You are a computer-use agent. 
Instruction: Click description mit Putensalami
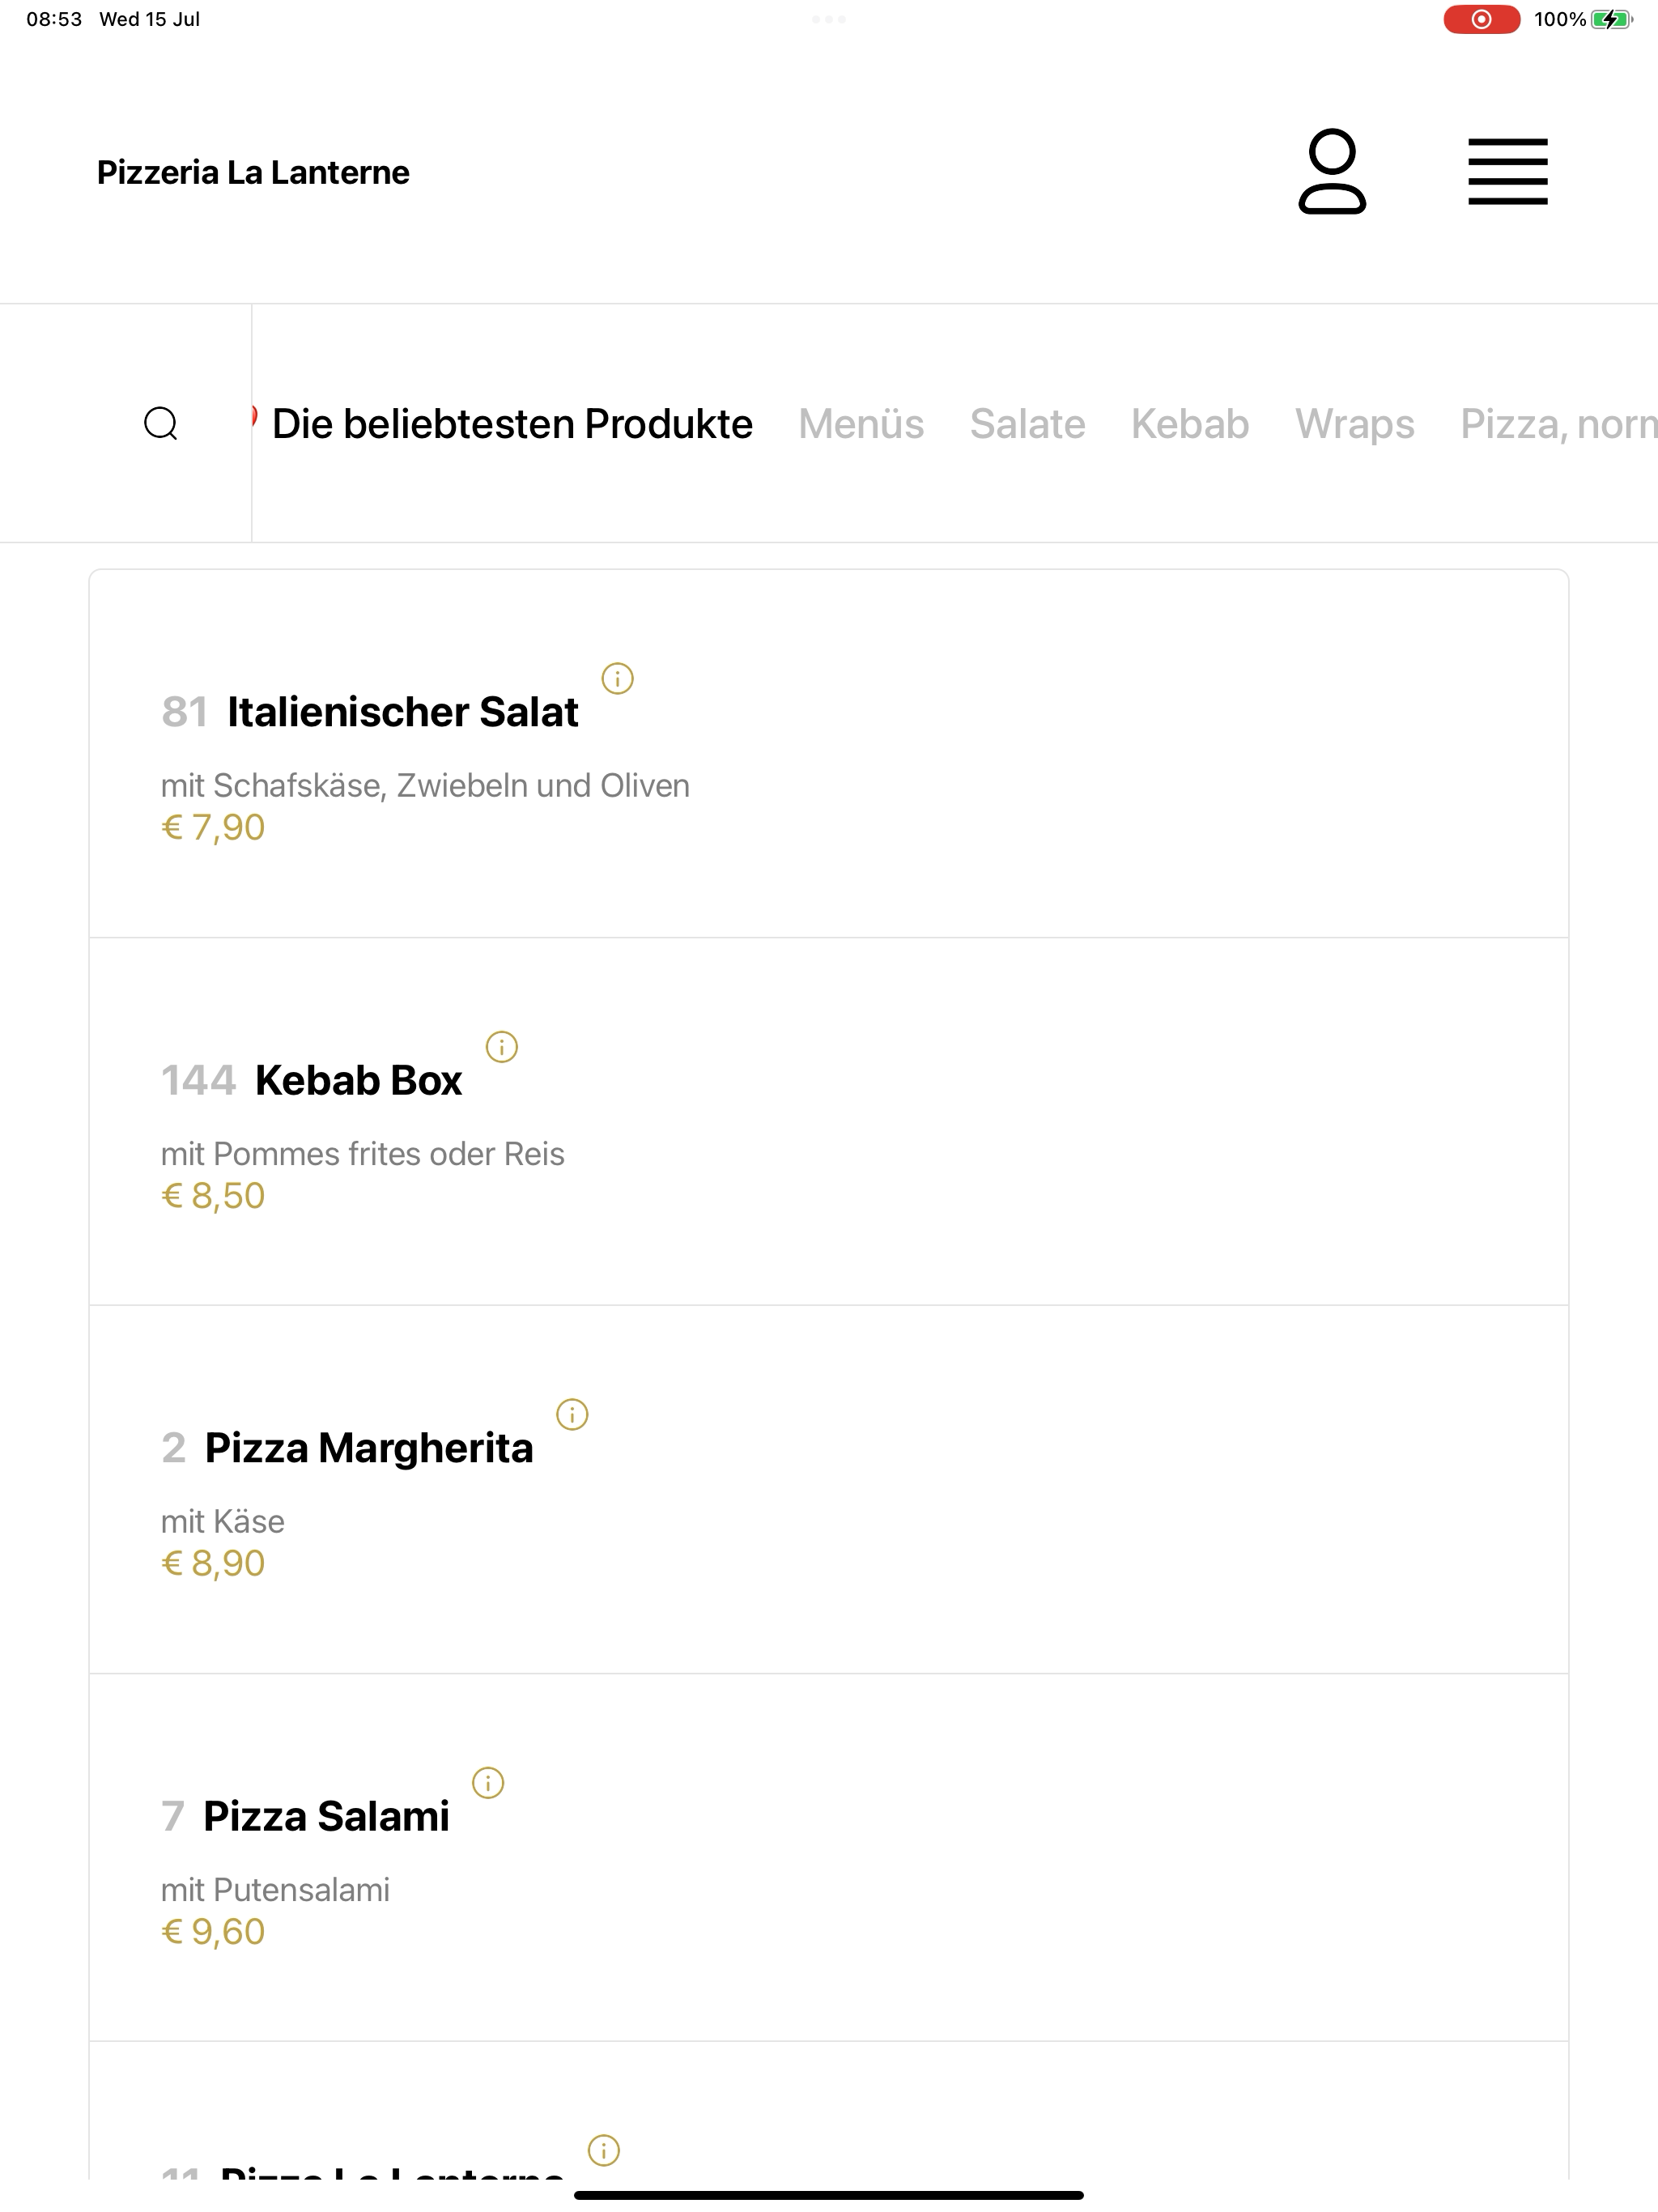[x=275, y=1889]
